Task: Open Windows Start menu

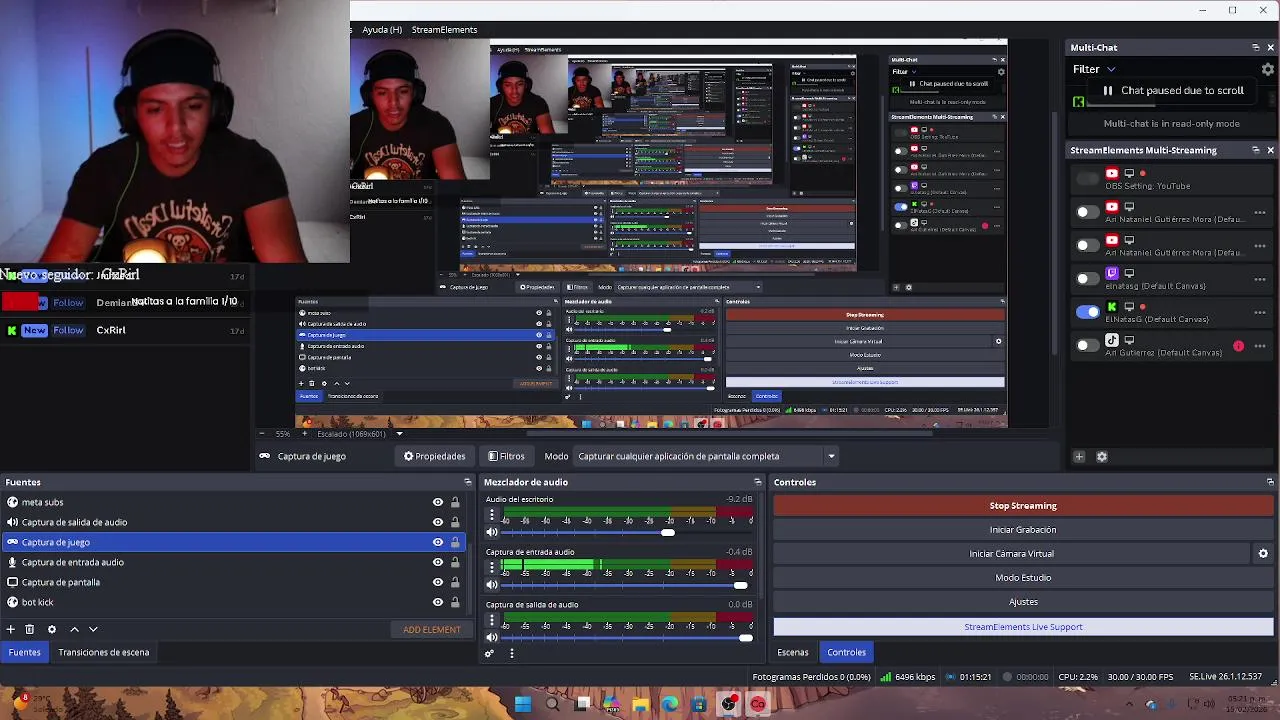Action: coord(522,704)
